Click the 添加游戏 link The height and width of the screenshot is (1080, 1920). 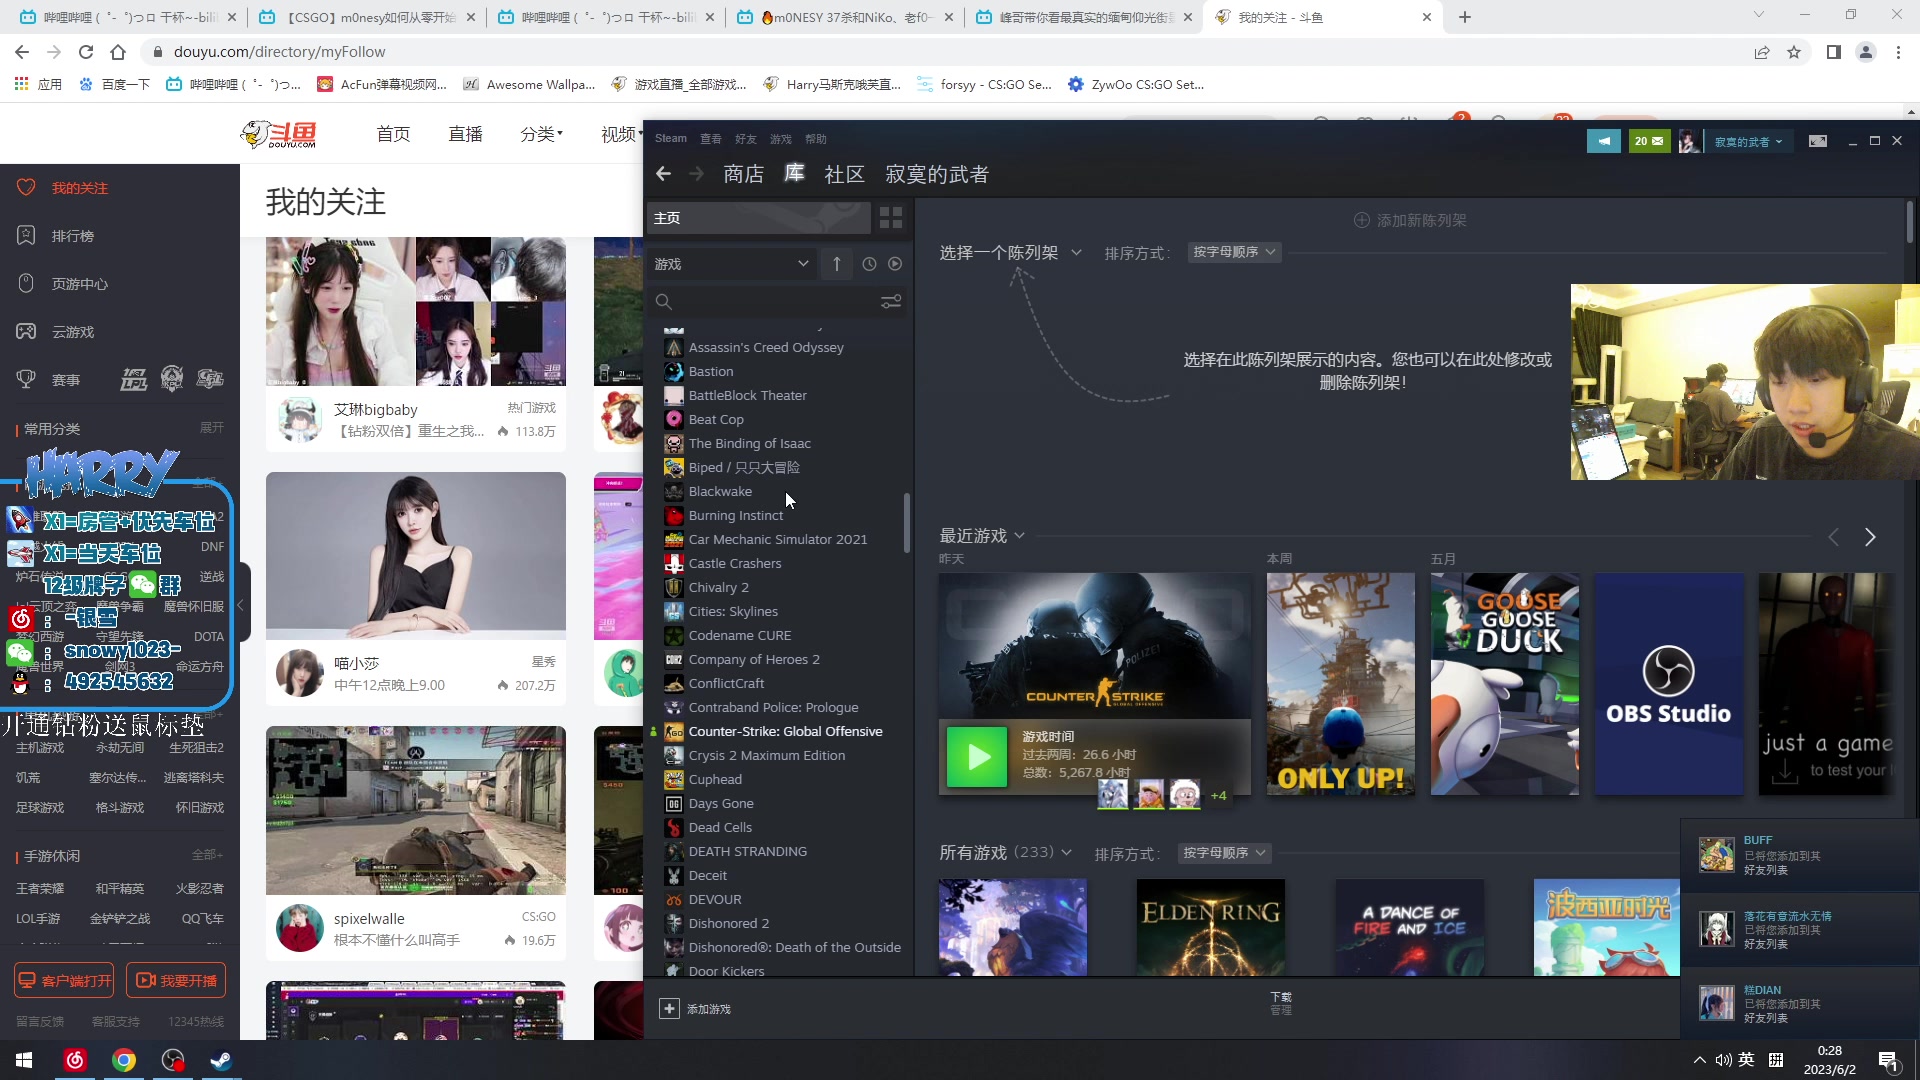(709, 1009)
